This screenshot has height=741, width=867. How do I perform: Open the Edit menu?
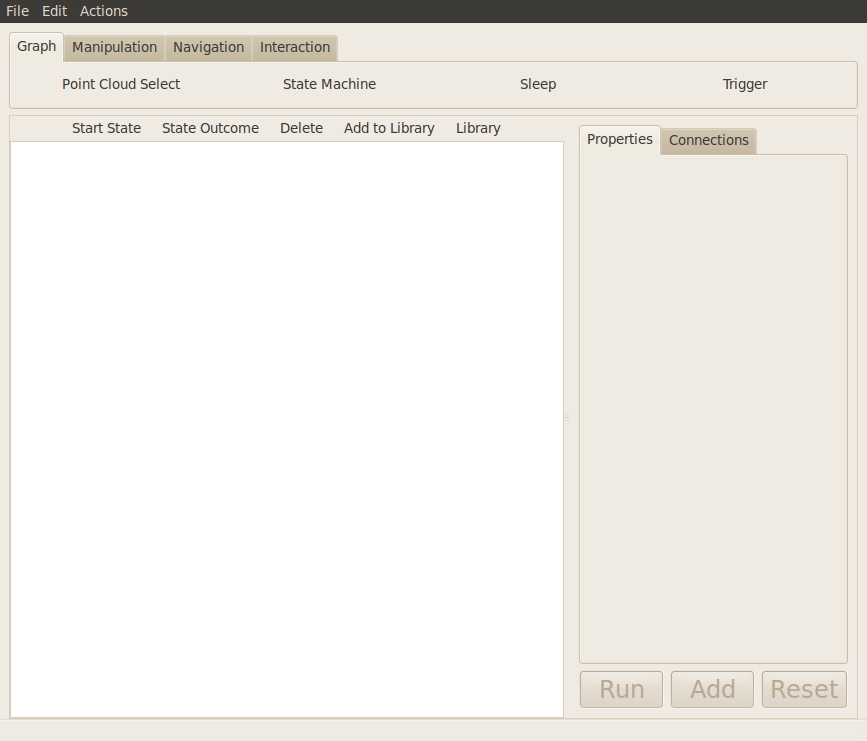coord(54,11)
